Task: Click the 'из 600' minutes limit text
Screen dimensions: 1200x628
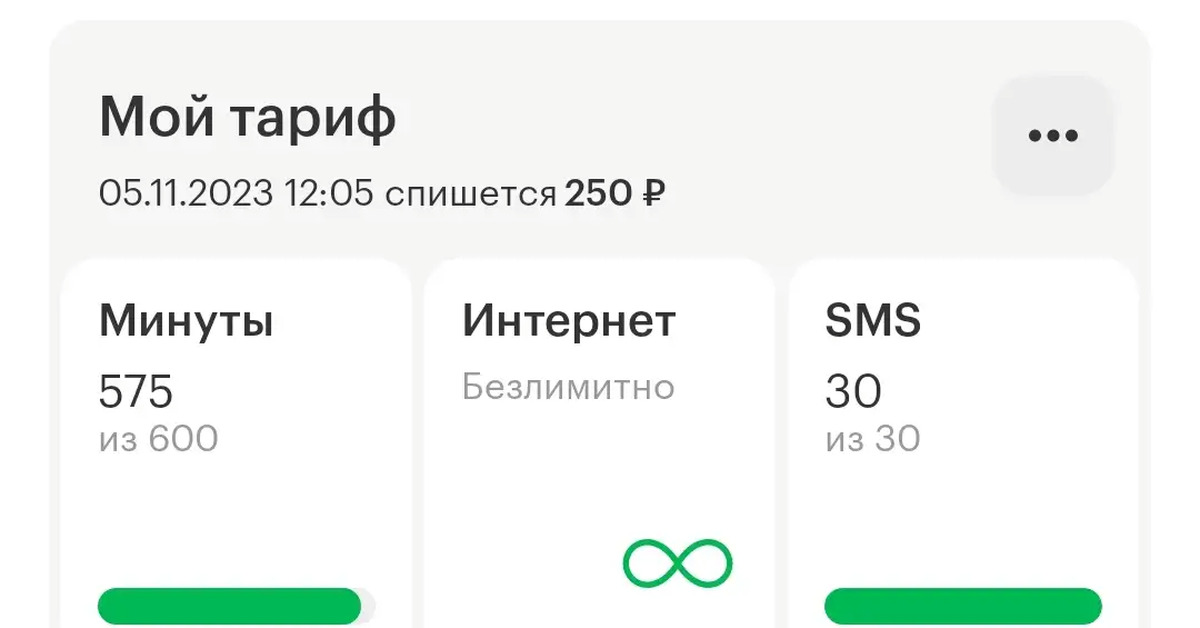Action: (158, 439)
